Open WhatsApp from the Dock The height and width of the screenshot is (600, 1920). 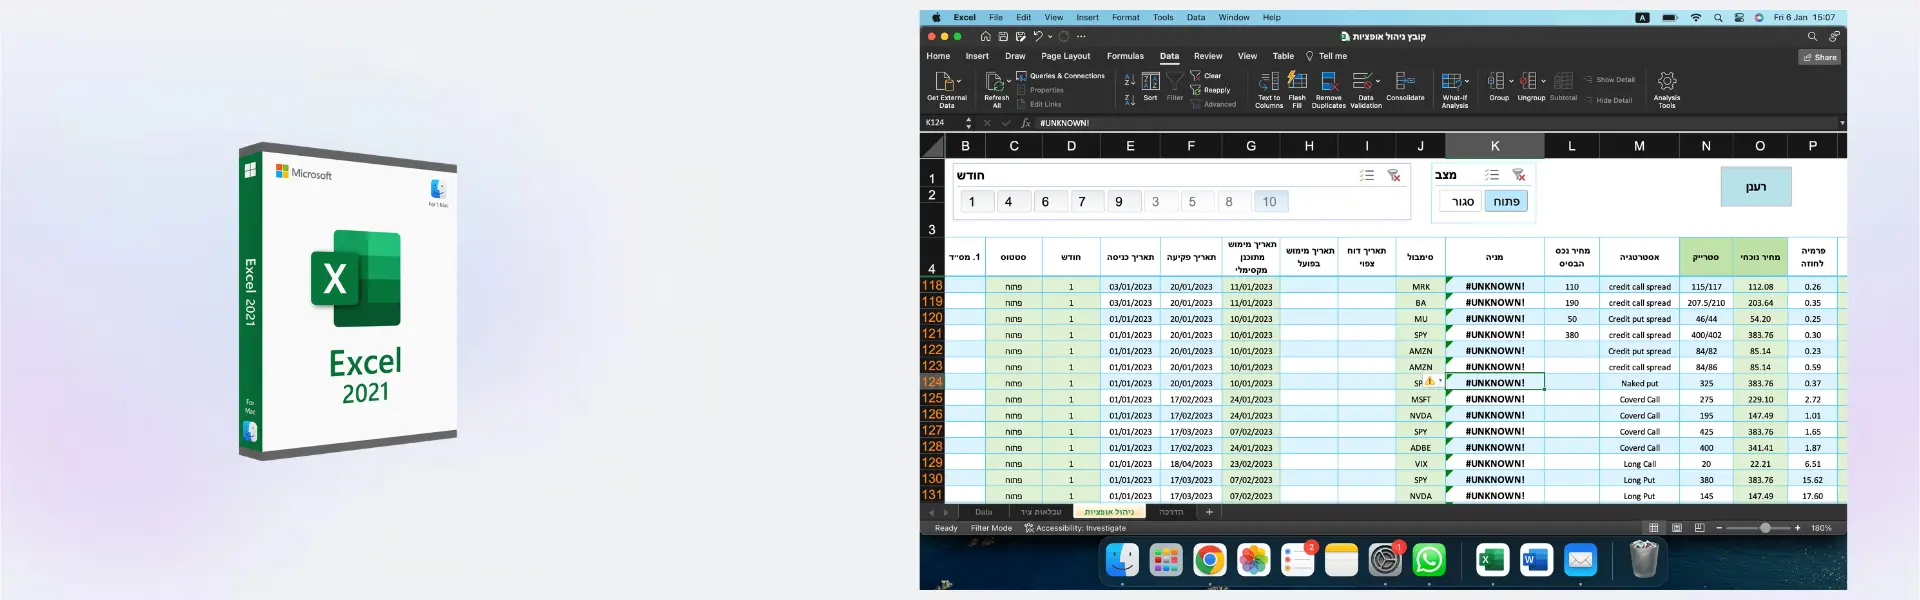(1428, 560)
